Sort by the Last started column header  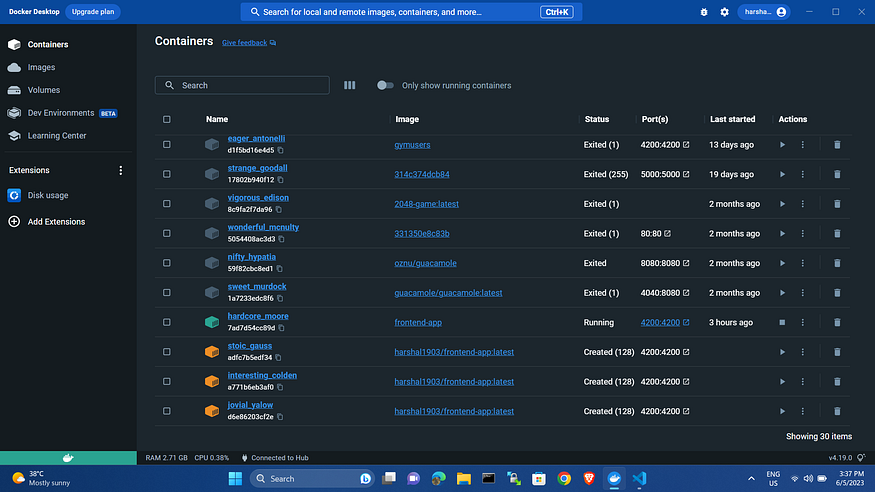[x=732, y=119]
